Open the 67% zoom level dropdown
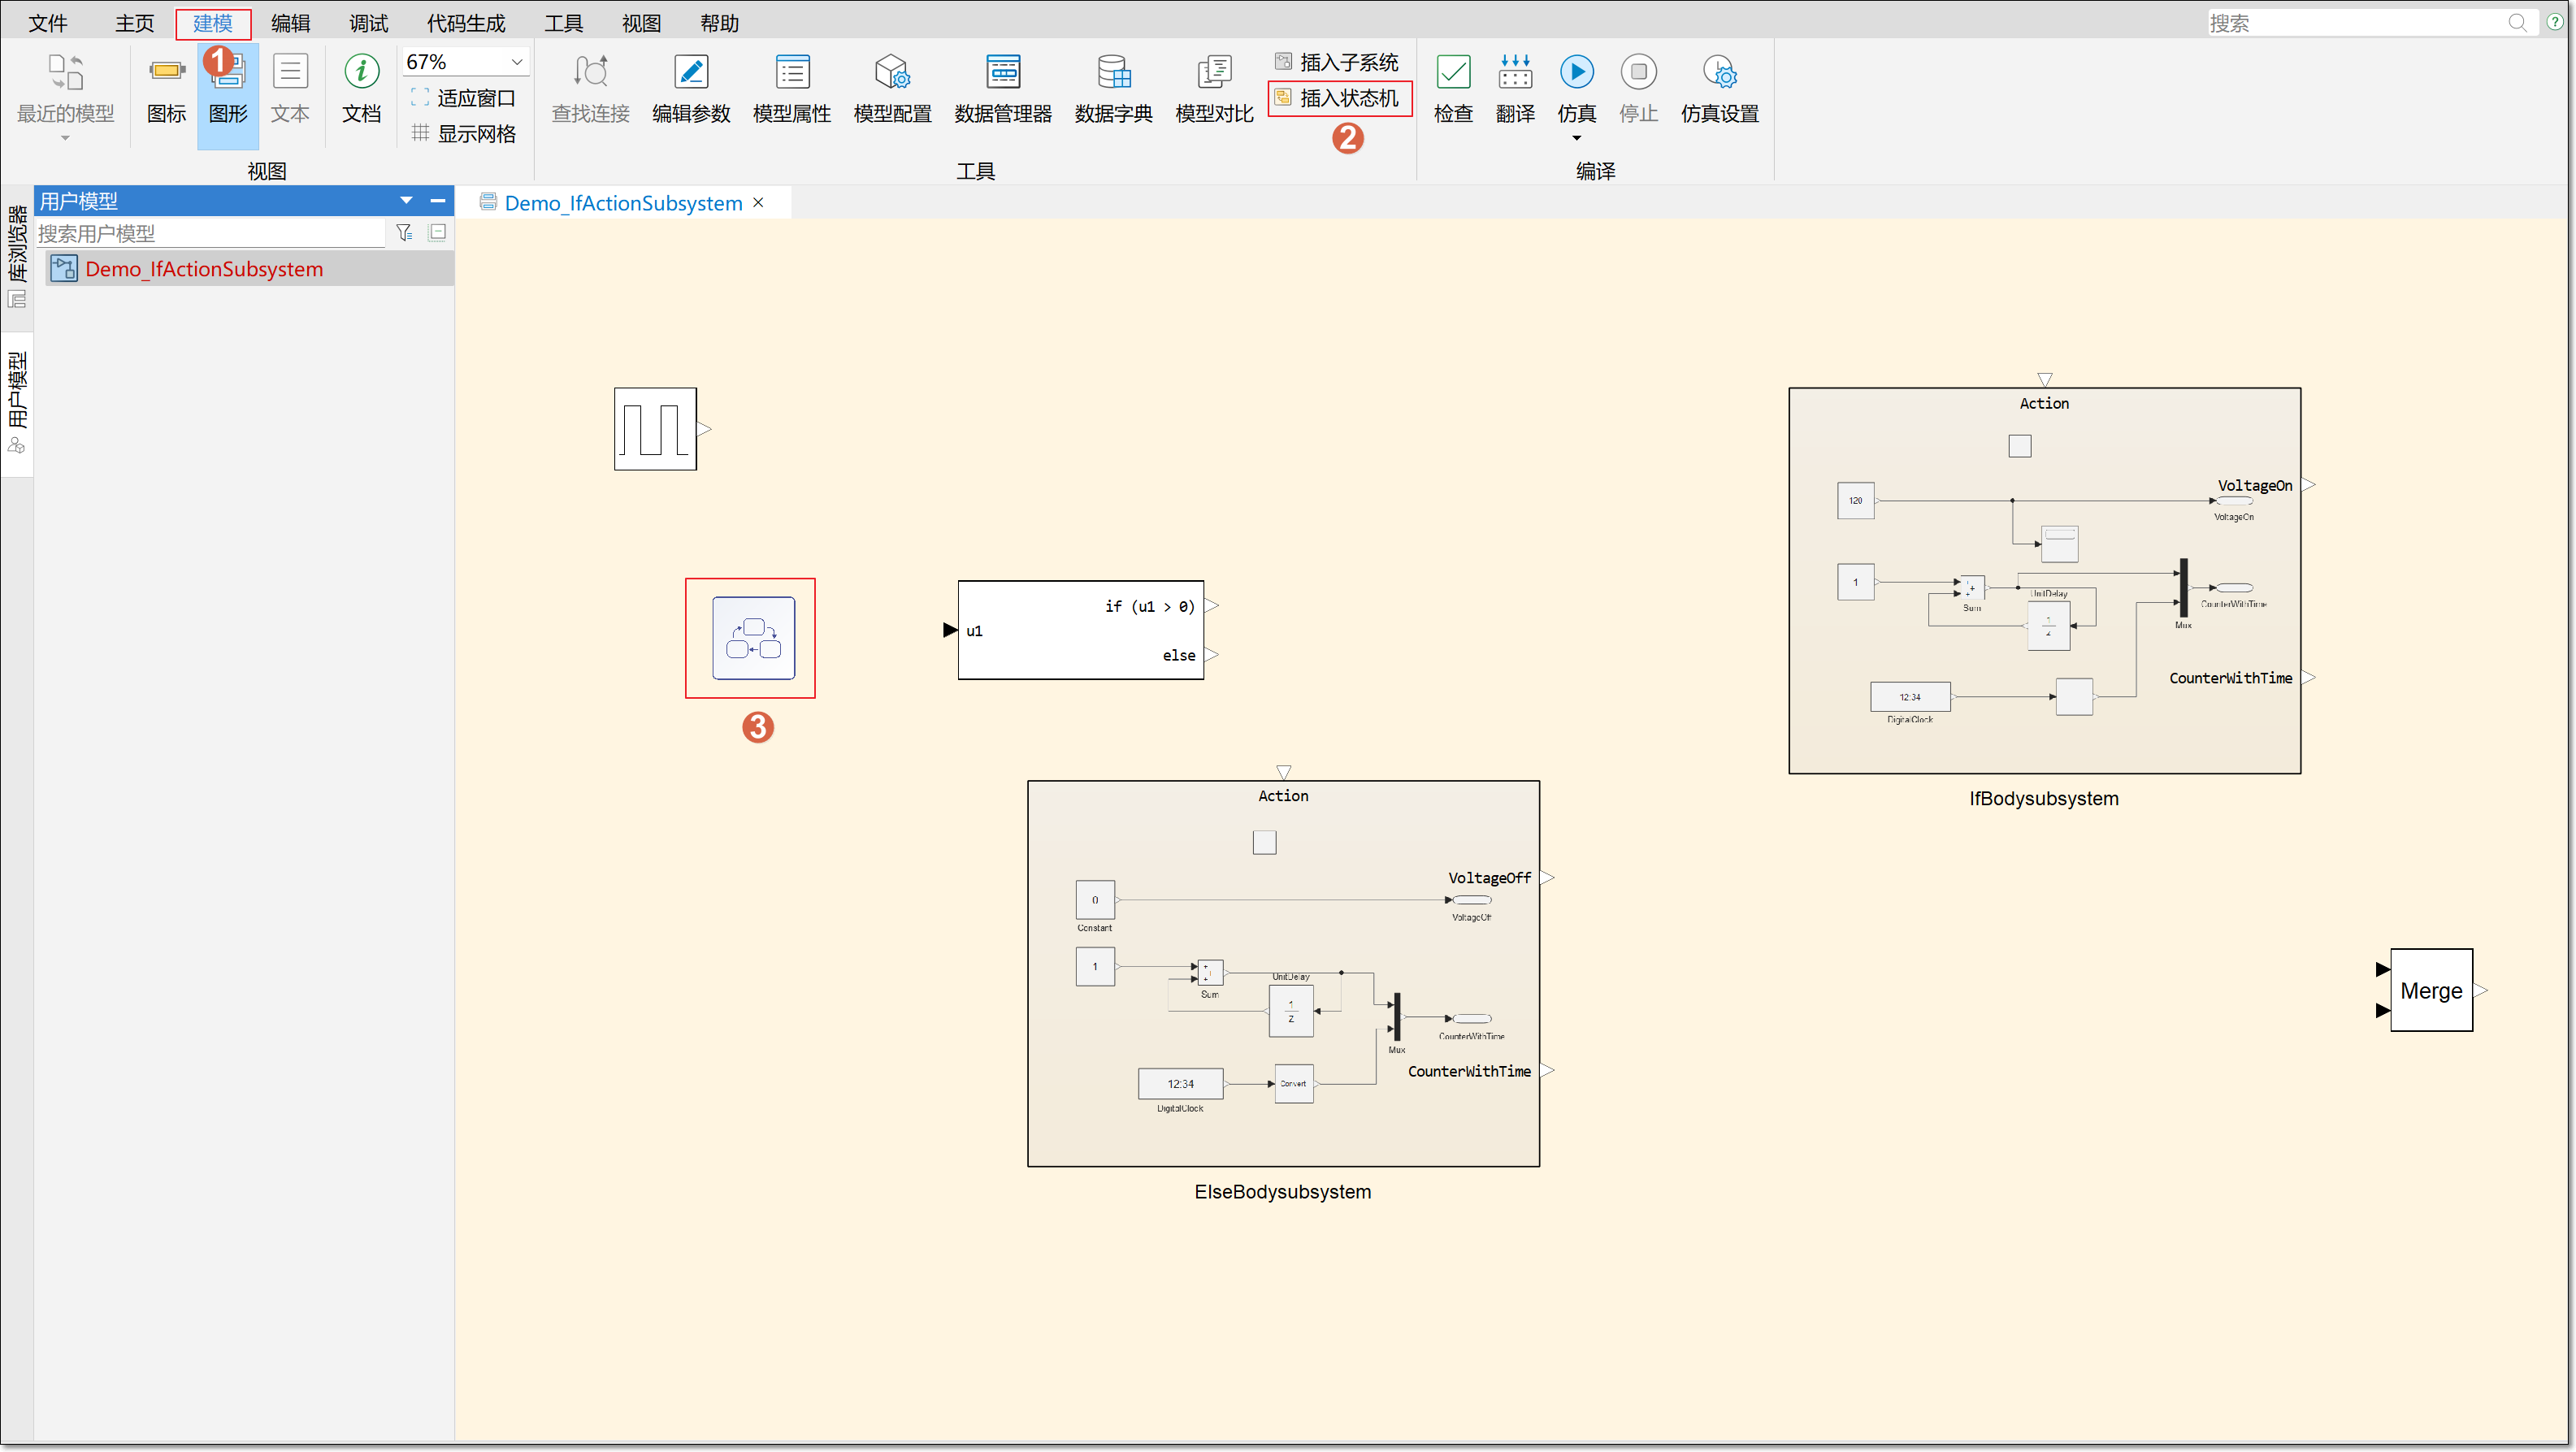The image size is (2576, 1452). [x=517, y=62]
